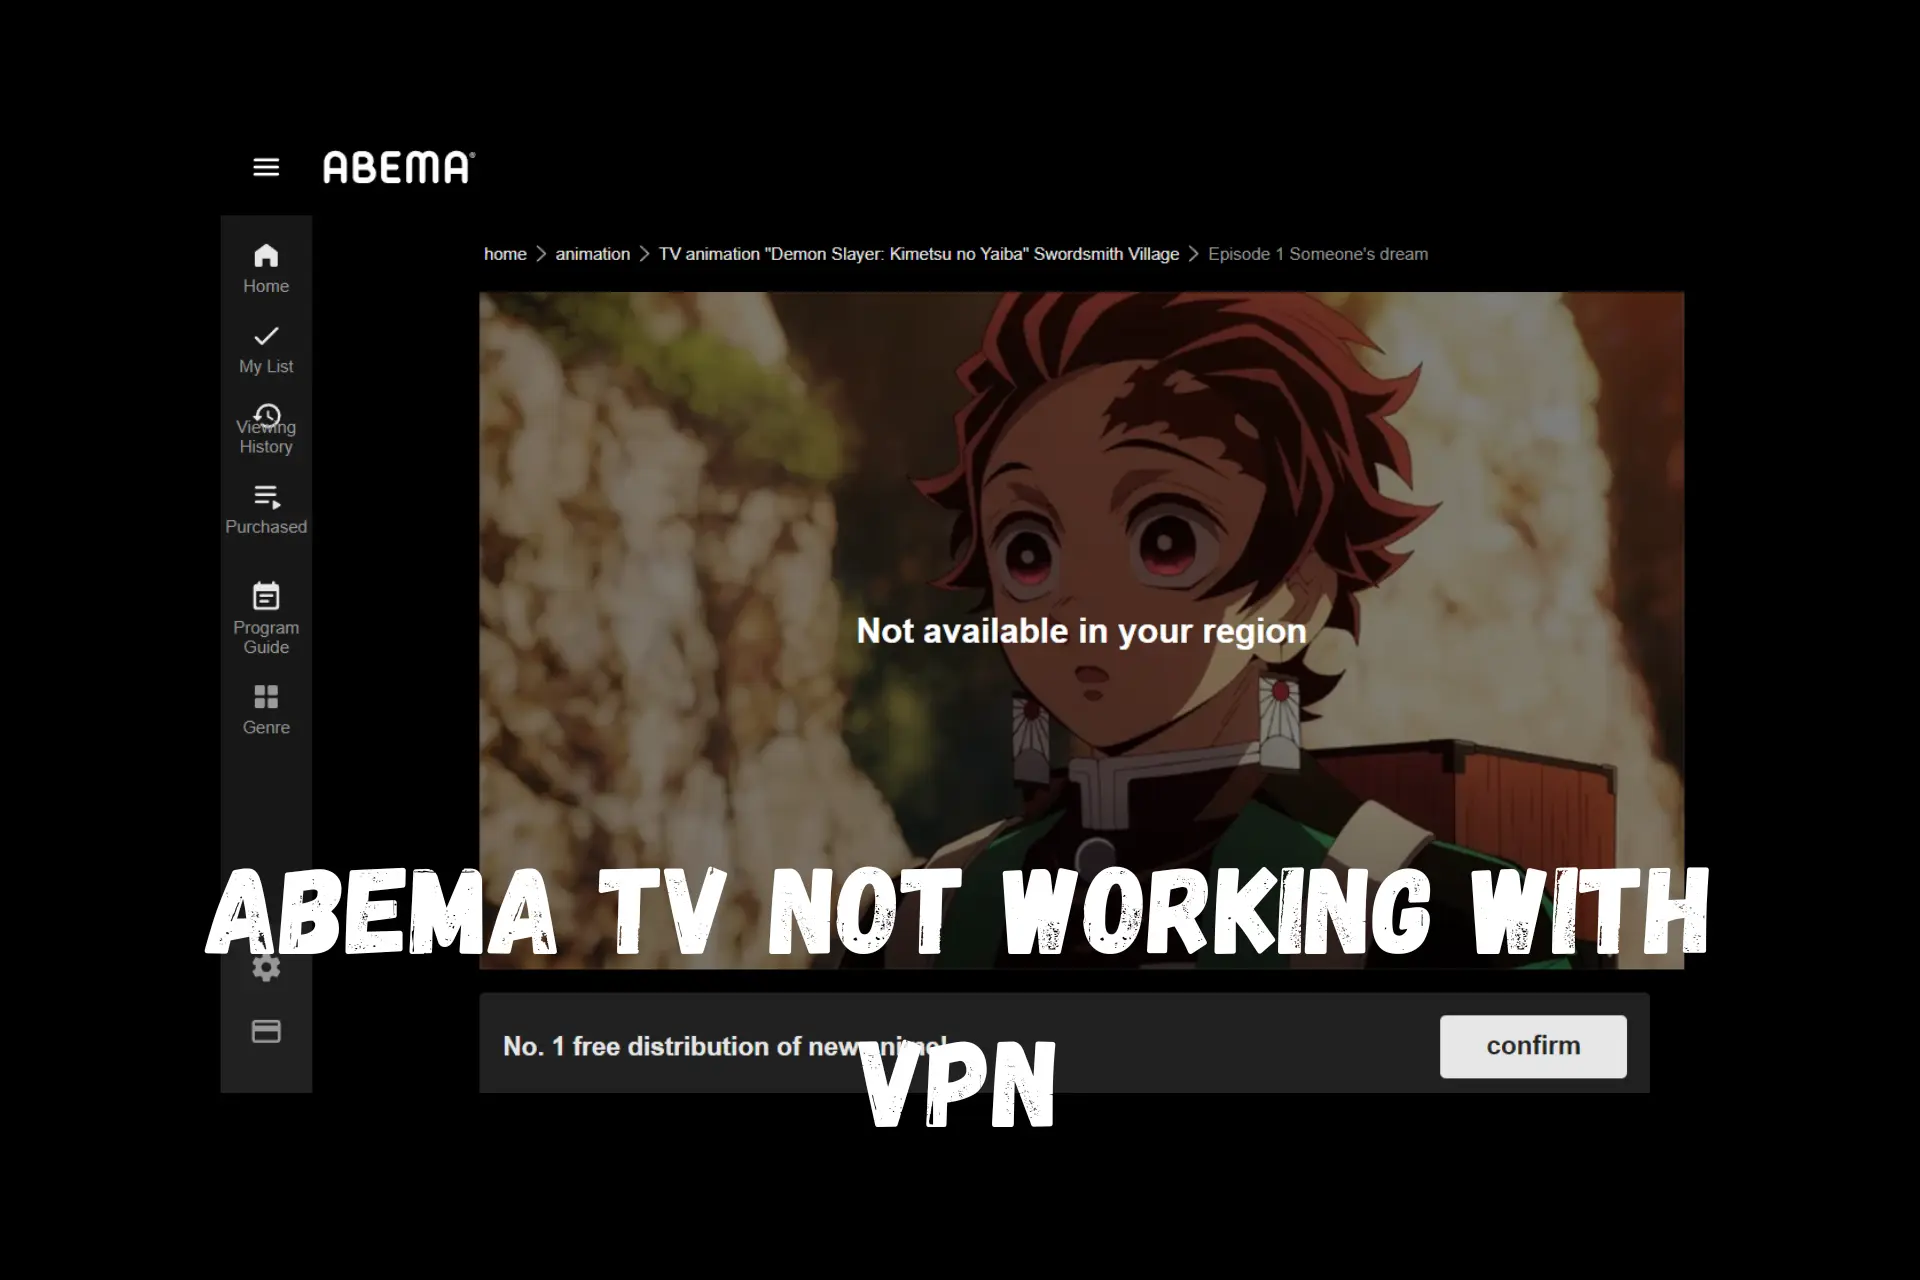This screenshot has height=1280, width=1920.
Task: Click the confirm button
Action: [x=1531, y=1044]
